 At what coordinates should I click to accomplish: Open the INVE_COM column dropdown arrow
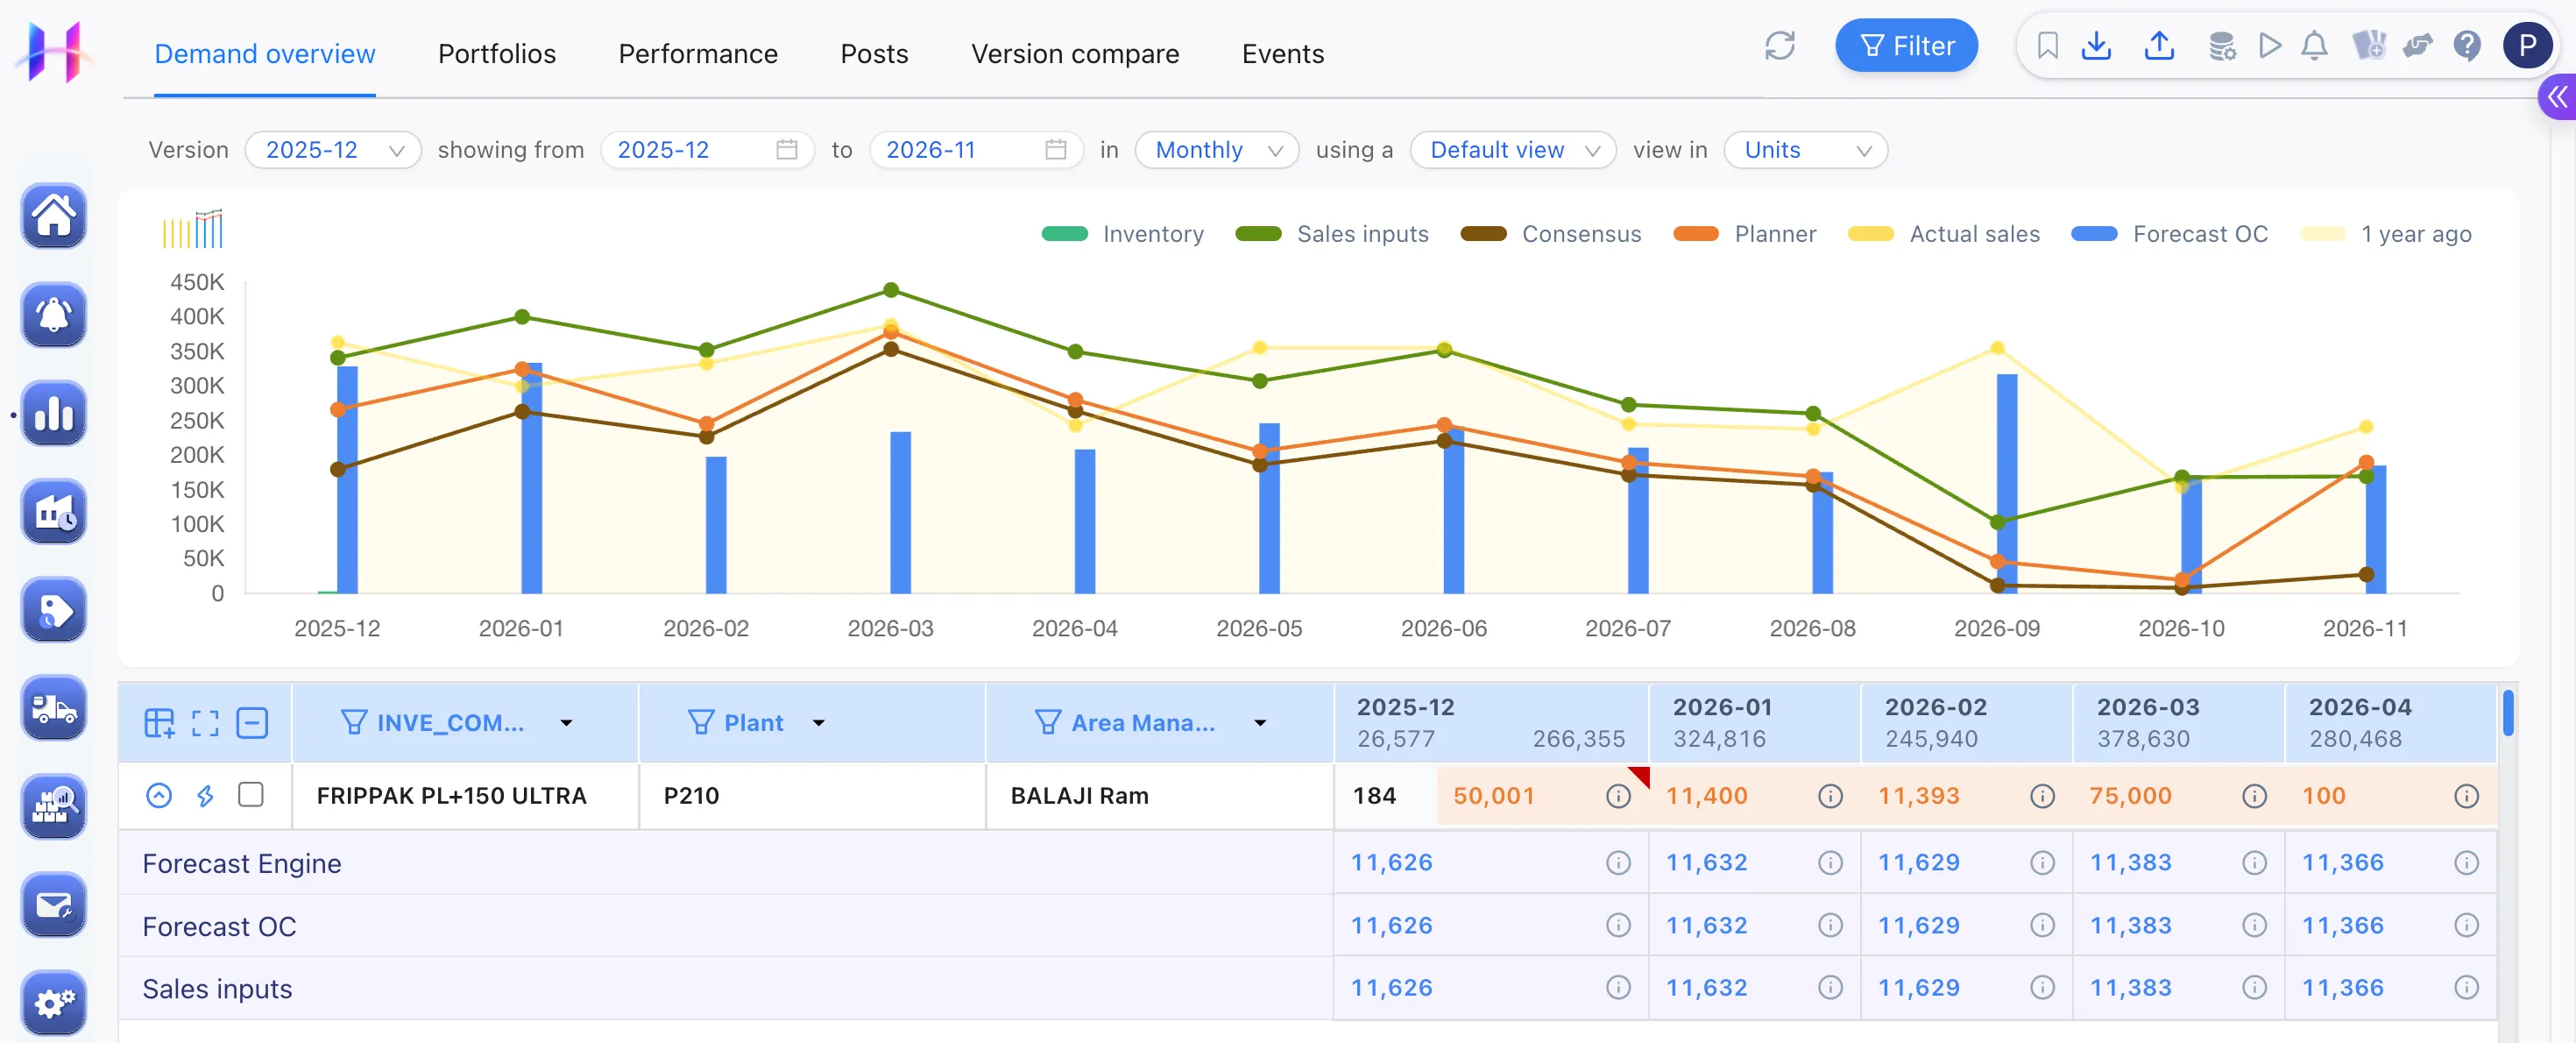(x=566, y=723)
